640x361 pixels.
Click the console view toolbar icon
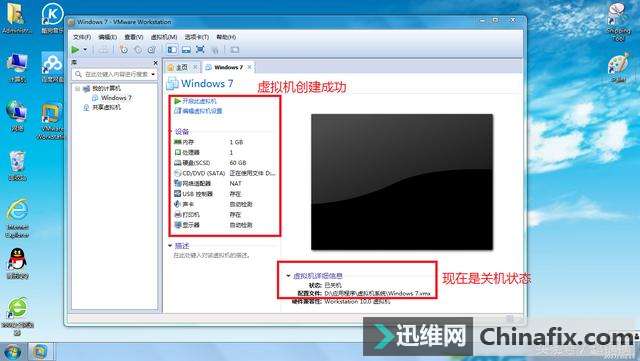pyautogui.click(x=235, y=50)
